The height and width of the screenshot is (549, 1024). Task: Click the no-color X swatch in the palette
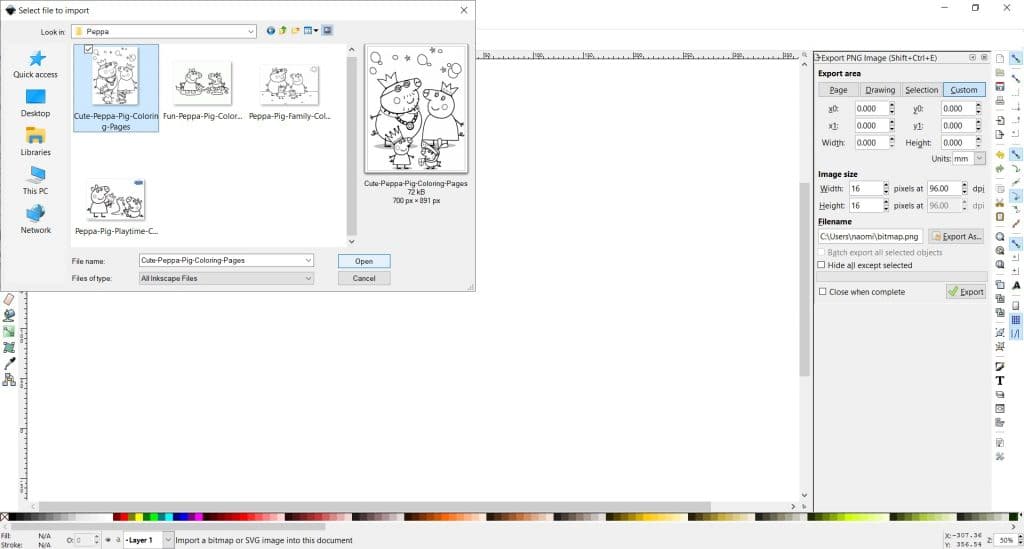(x=5, y=516)
